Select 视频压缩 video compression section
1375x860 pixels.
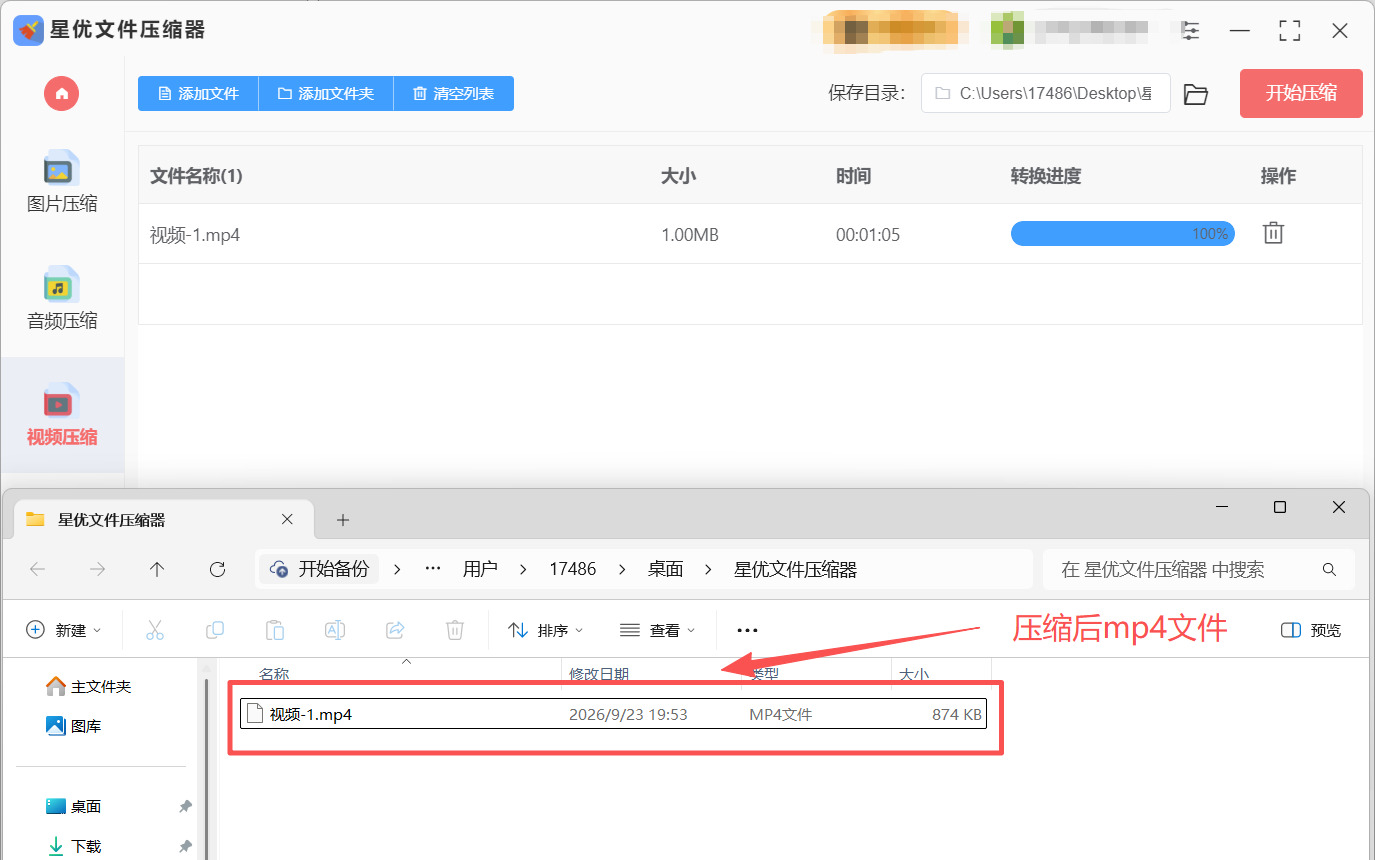(x=62, y=414)
